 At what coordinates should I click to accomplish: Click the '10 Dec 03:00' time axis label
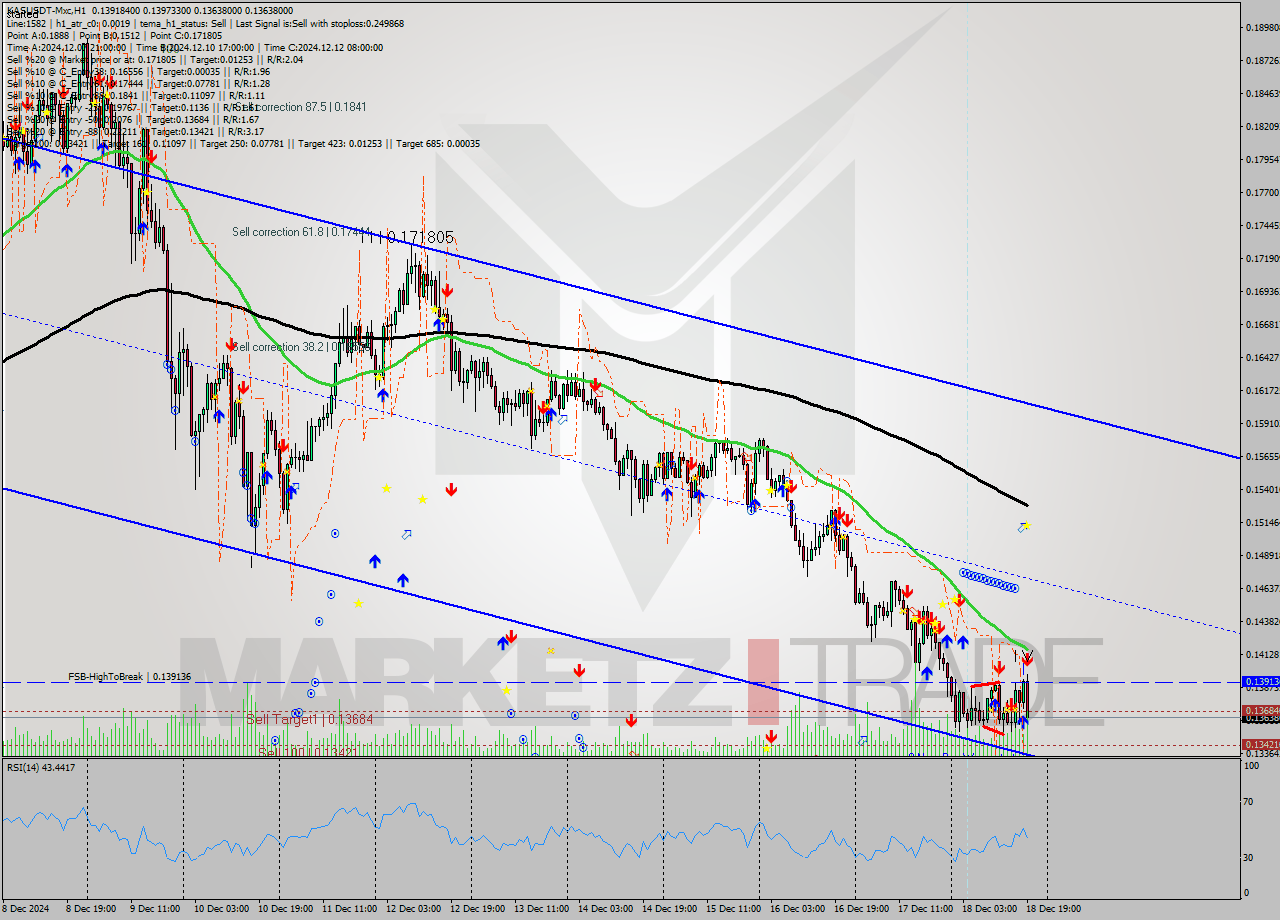click(x=221, y=908)
